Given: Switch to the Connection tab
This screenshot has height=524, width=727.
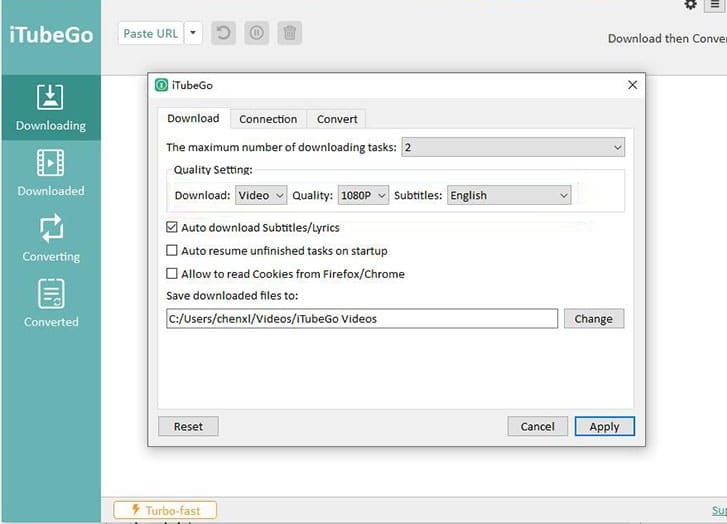Looking at the screenshot, I should pyautogui.click(x=268, y=119).
